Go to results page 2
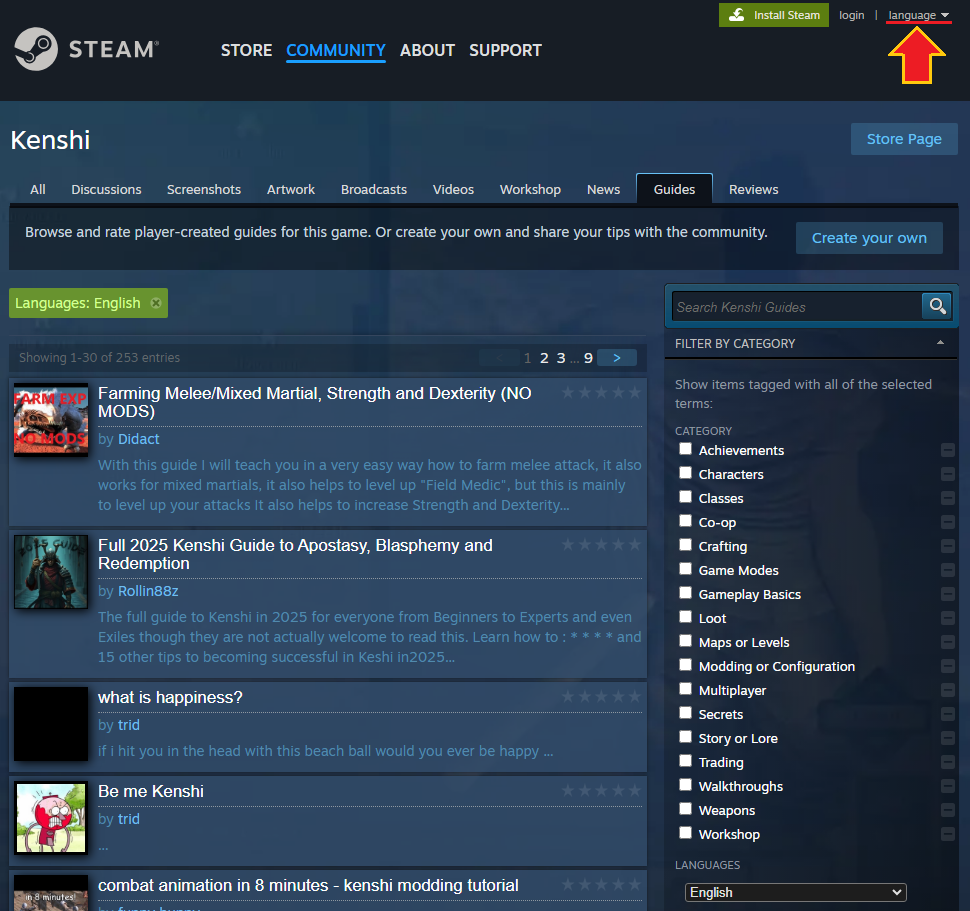Viewport: 970px width, 911px height. 544,357
